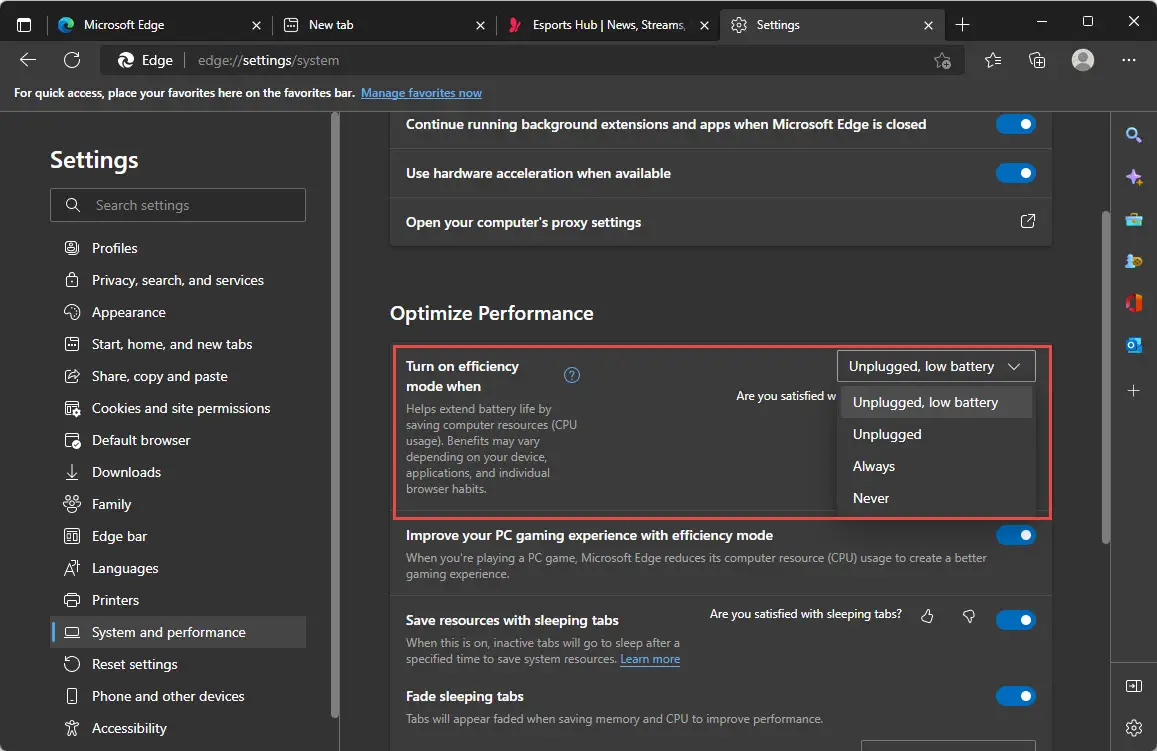
Task: Open the Settings and more ellipsis menu
Action: point(1129,60)
